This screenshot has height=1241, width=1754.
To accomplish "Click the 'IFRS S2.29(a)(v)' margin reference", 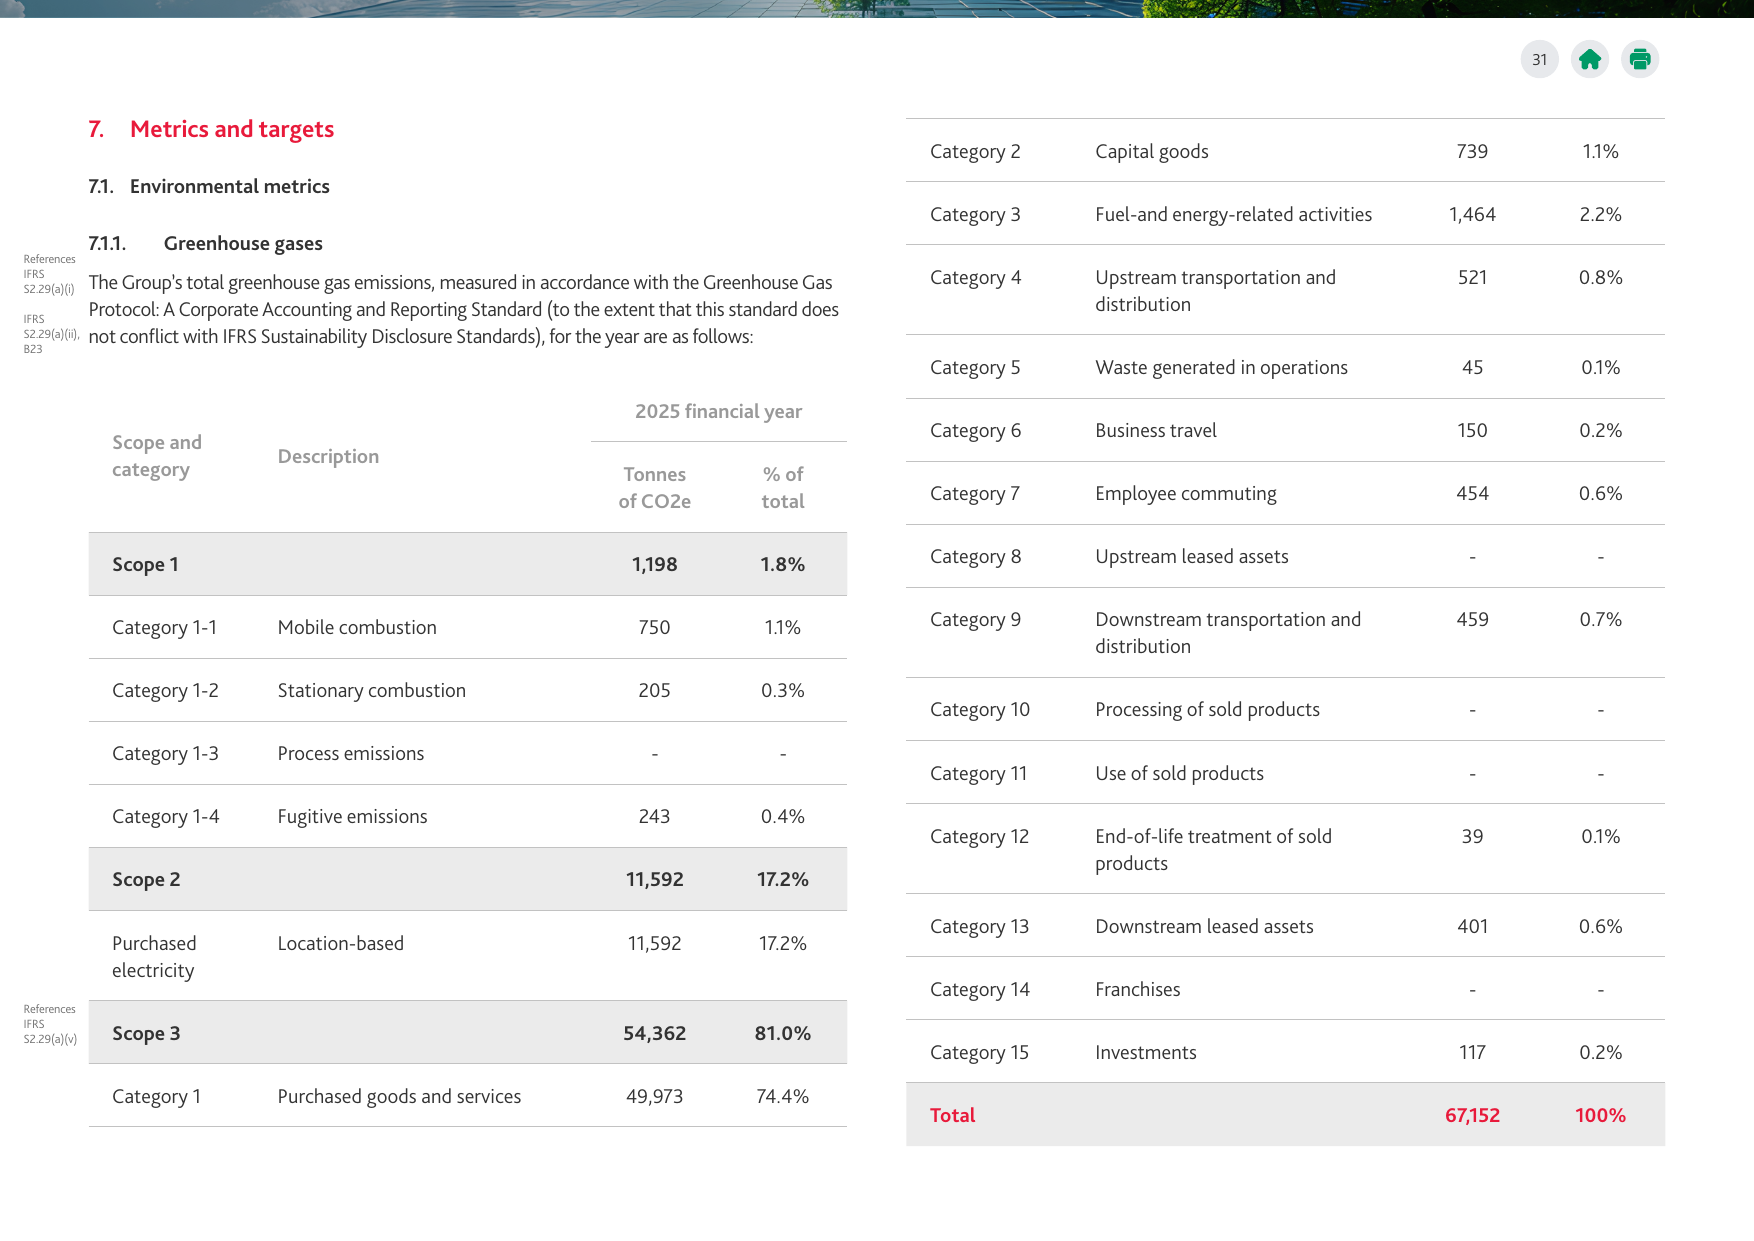I will (x=50, y=1031).
